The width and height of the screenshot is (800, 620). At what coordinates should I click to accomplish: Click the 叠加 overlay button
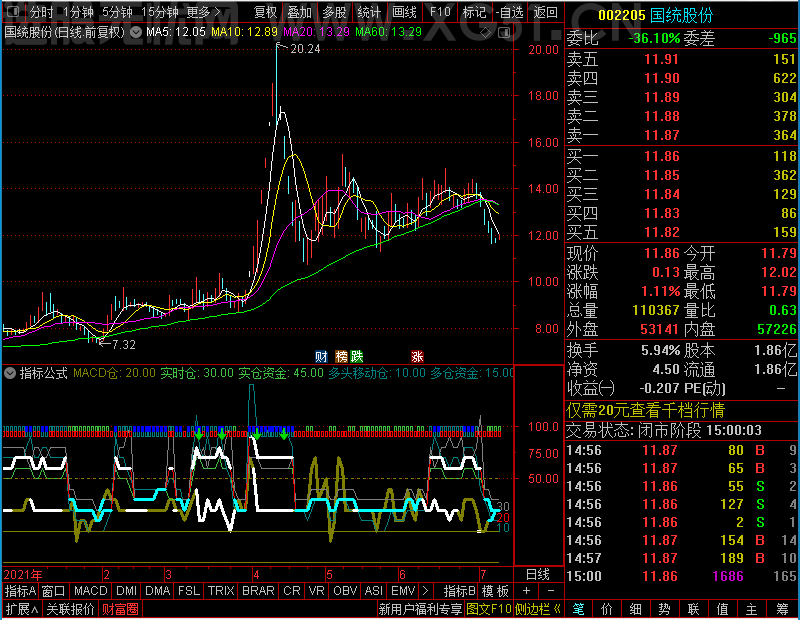click(299, 12)
